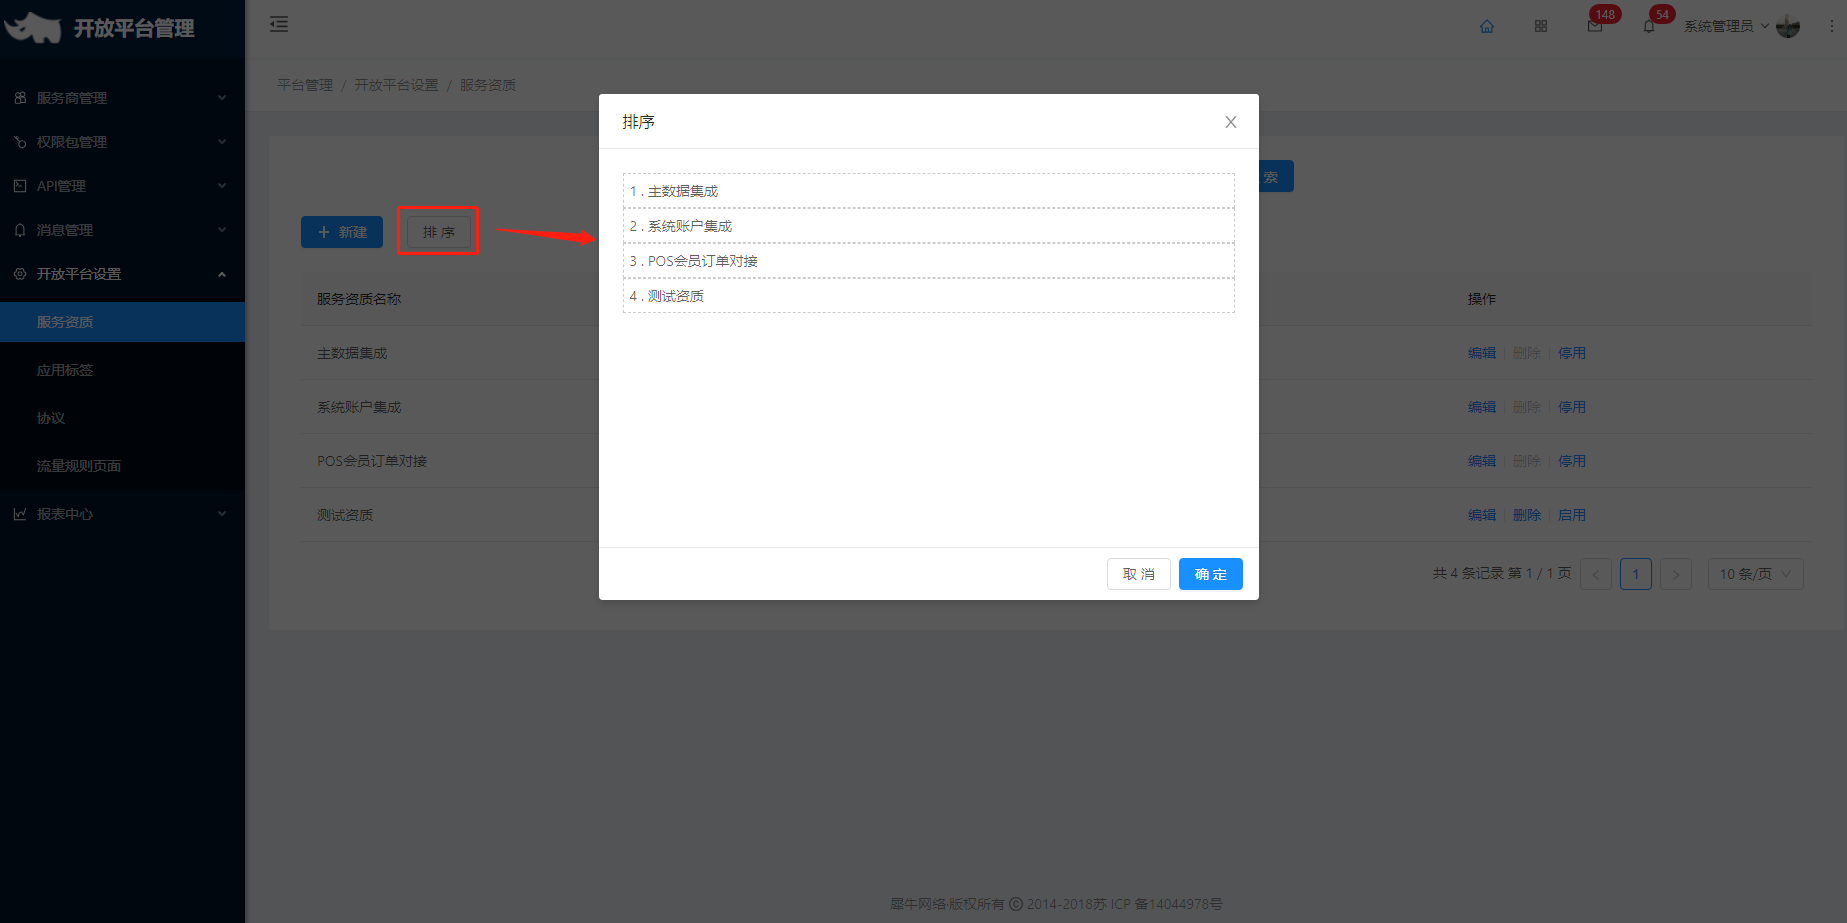This screenshot has height=923, width=1847.
Task: Click the 排序 button
Action: (x=438, y=232)
